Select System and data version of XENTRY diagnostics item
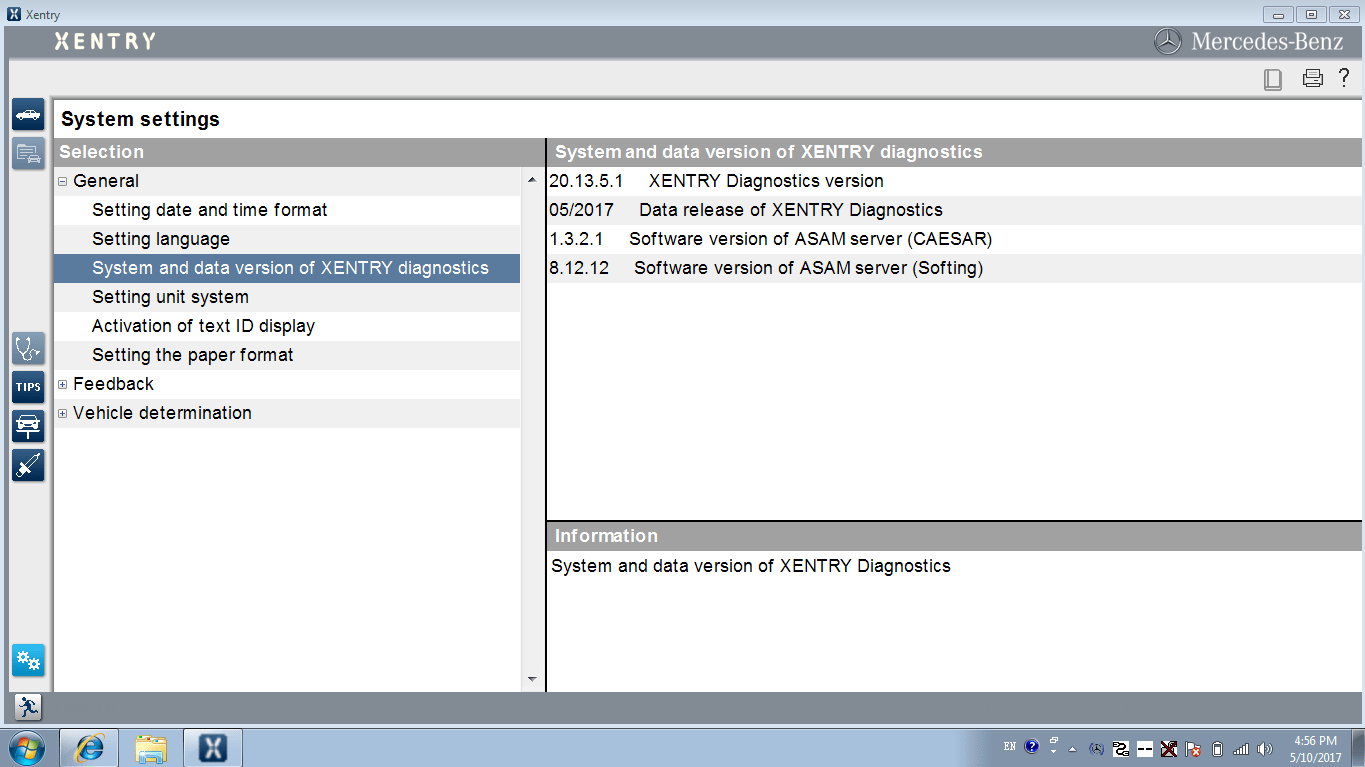Screen dimensions: 1365x767 (x=287, y=268)
